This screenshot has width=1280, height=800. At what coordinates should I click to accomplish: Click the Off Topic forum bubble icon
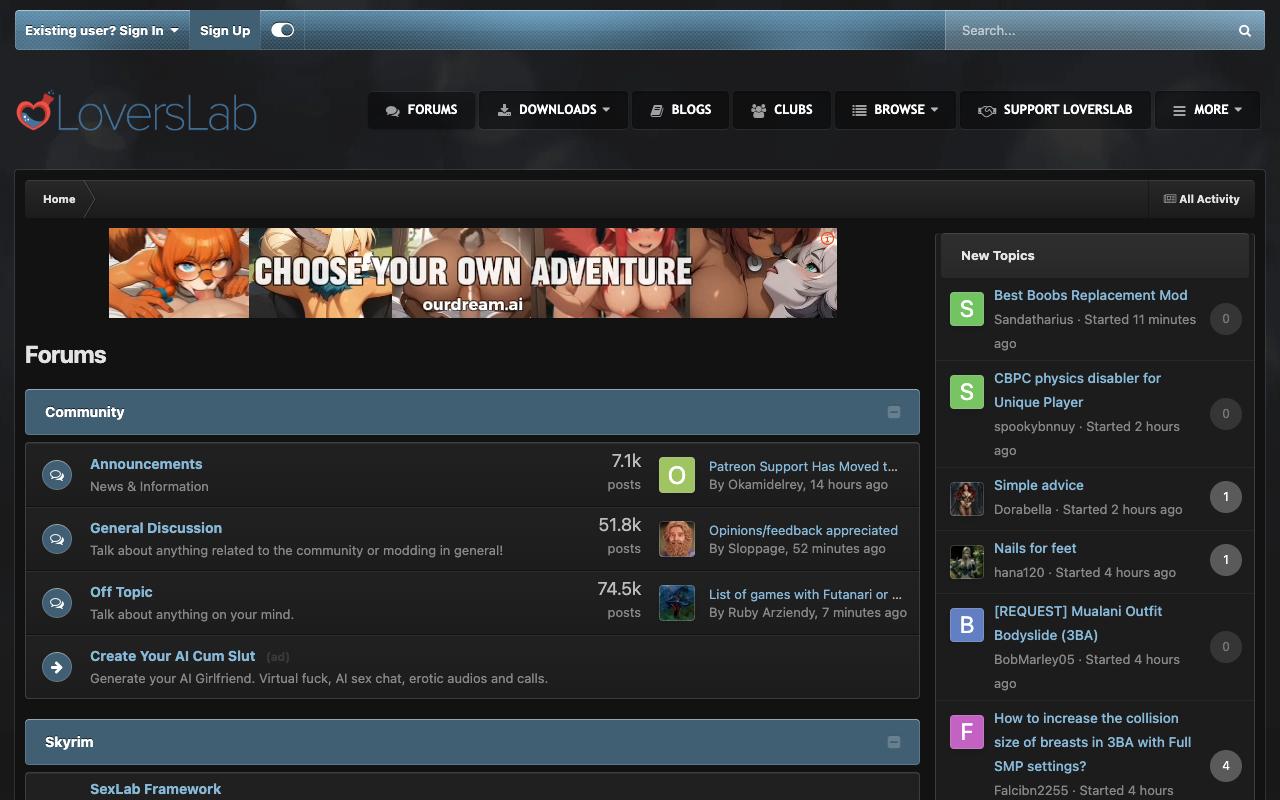[x=57, y=603]
